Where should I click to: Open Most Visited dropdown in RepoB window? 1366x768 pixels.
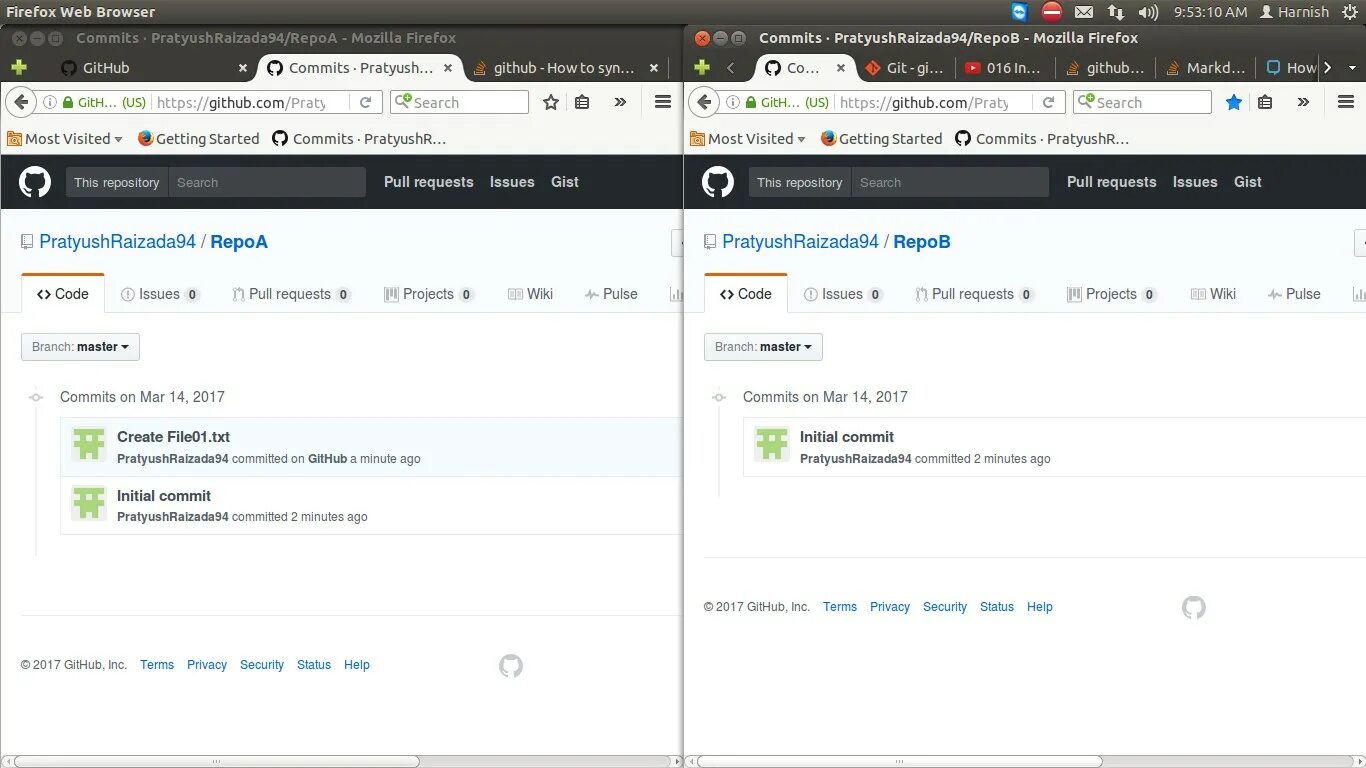748,139
